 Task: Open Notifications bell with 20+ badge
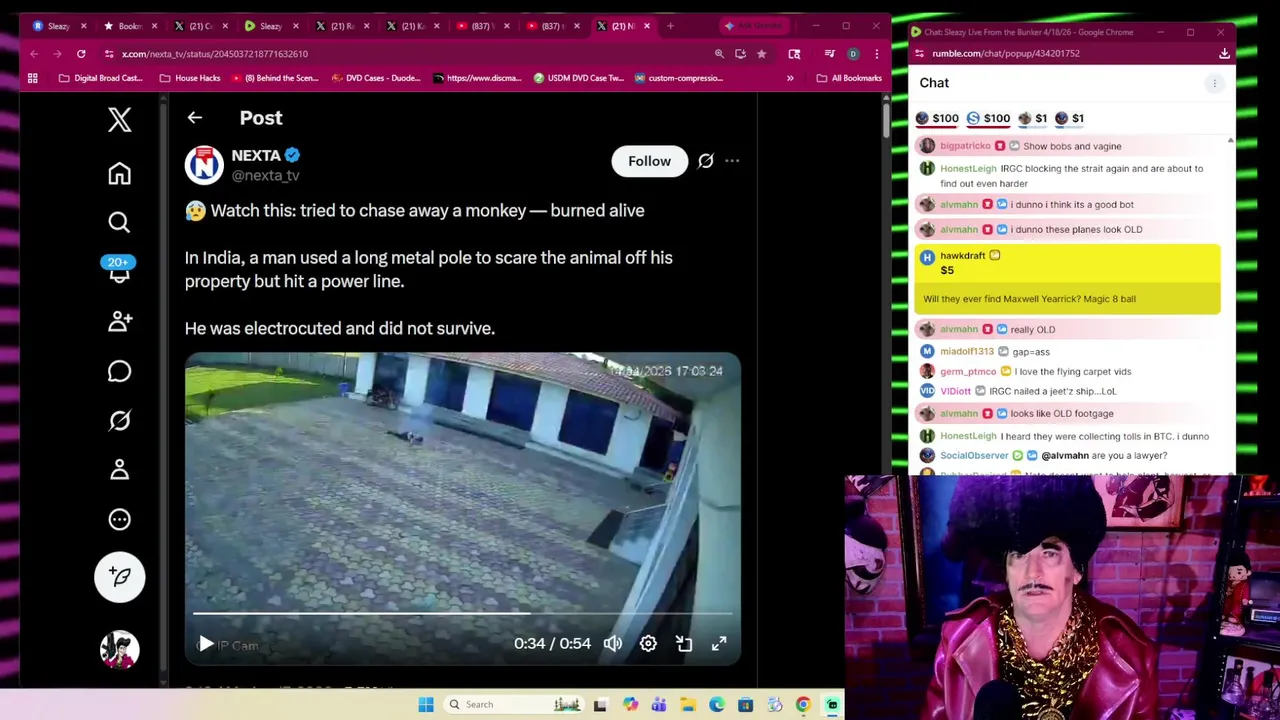pos(119,270)
